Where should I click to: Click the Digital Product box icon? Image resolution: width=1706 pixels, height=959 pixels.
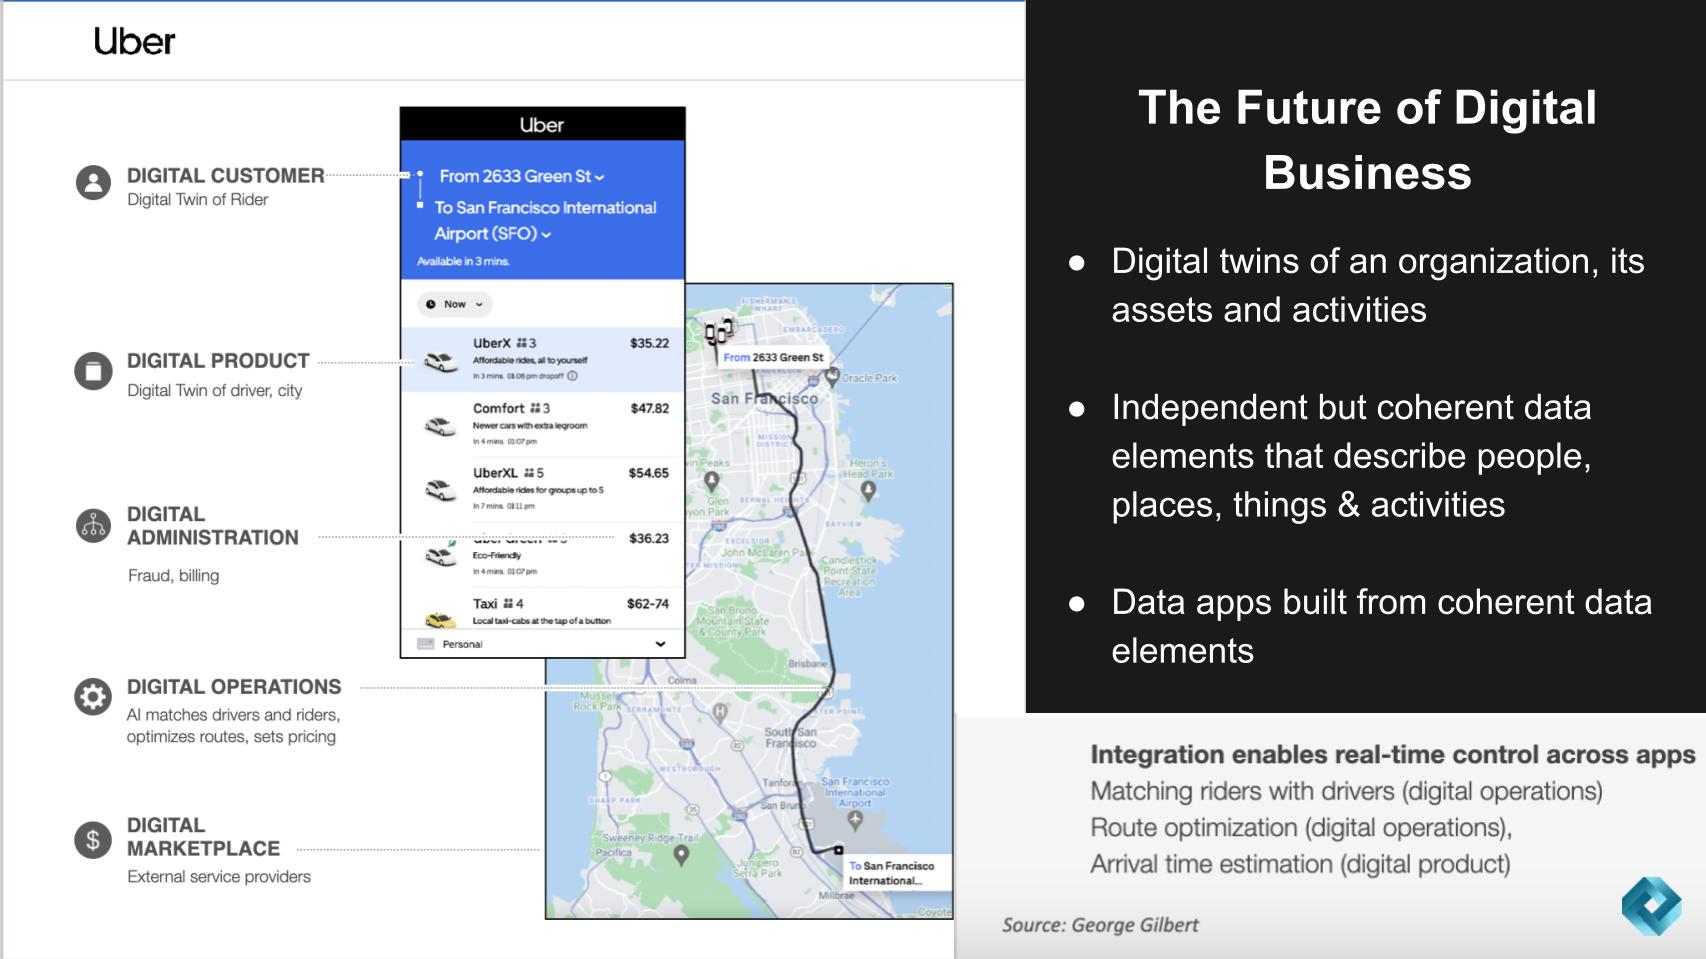pos(93,369)
